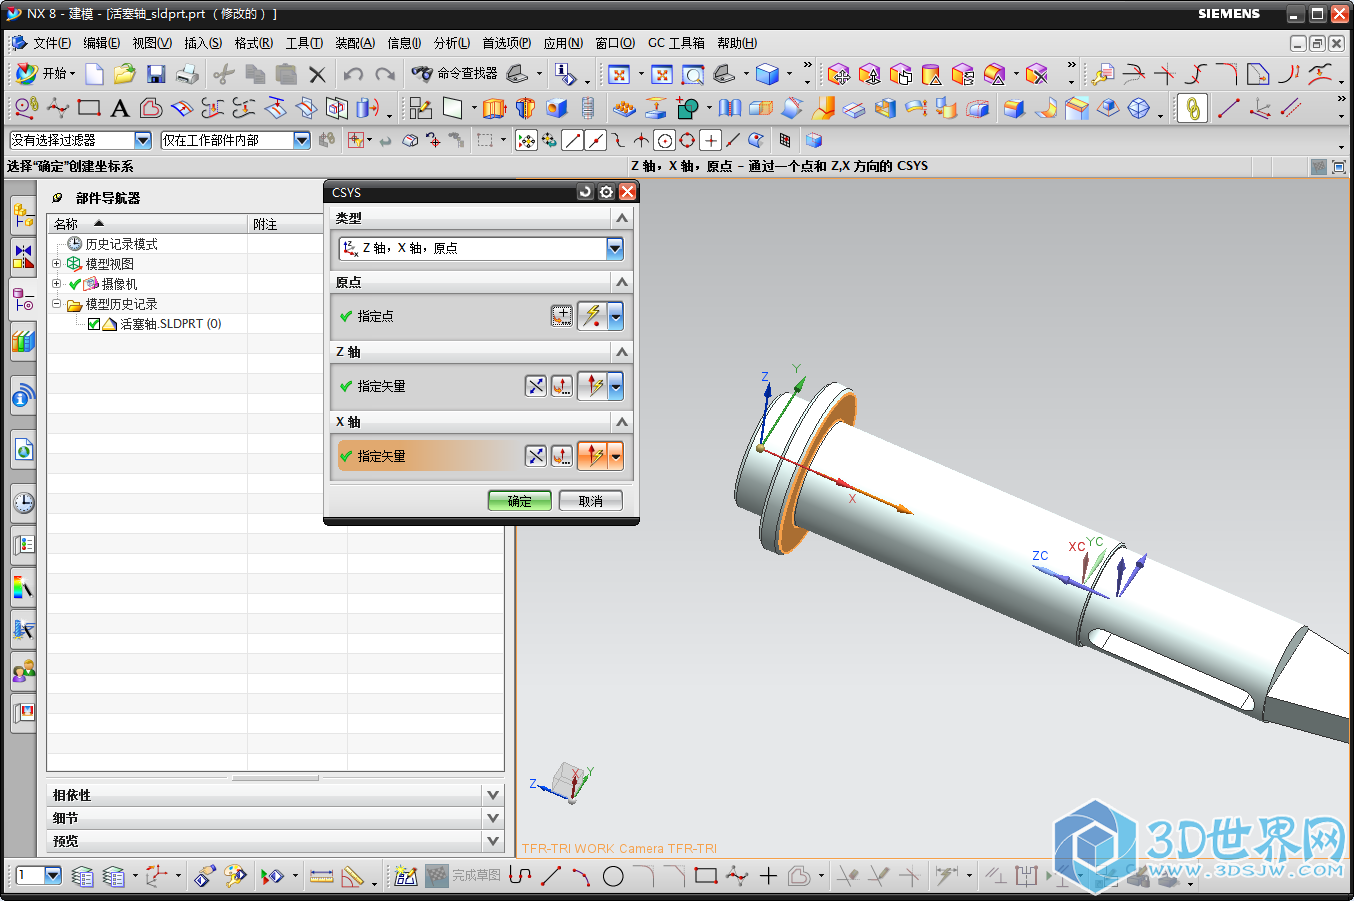Open the Assembly Navigator sidebar icon
Viewport: 1354px width, 901px height.
coord(23,213)
